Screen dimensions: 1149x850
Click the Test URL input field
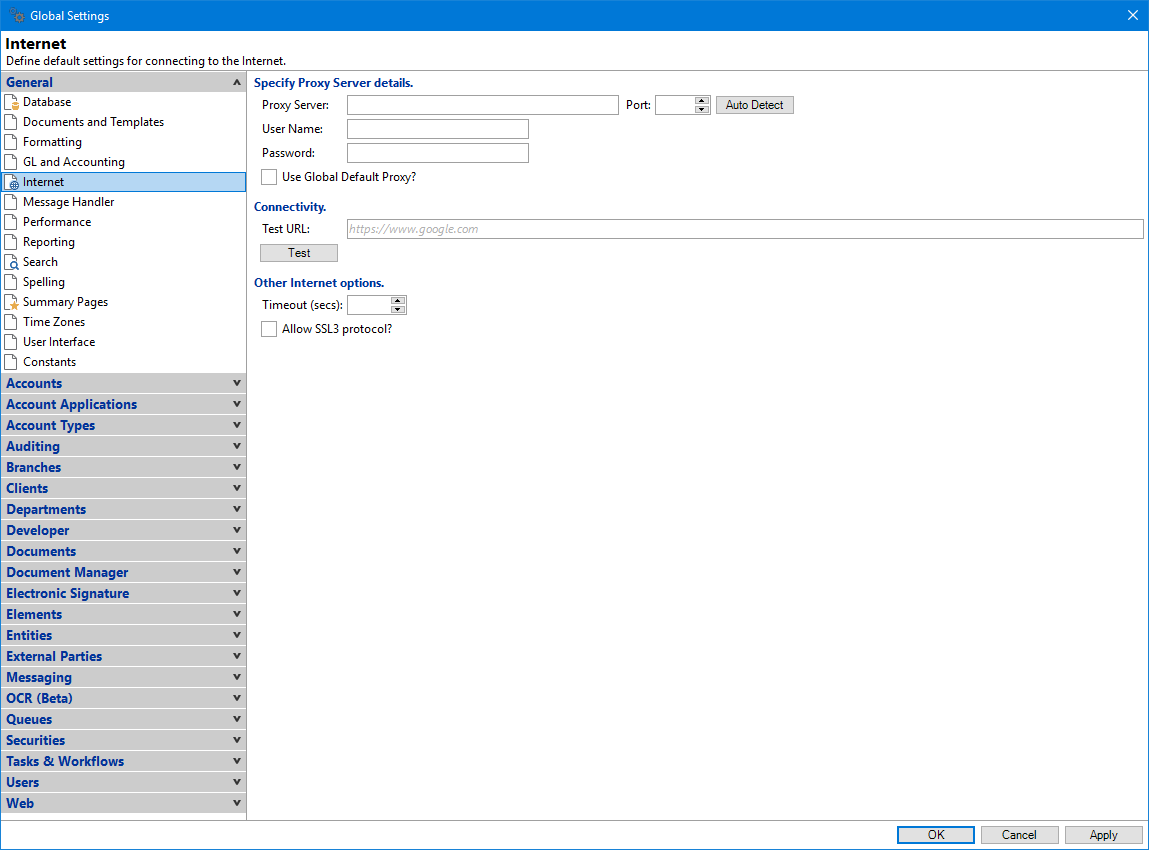pos(745,229)
